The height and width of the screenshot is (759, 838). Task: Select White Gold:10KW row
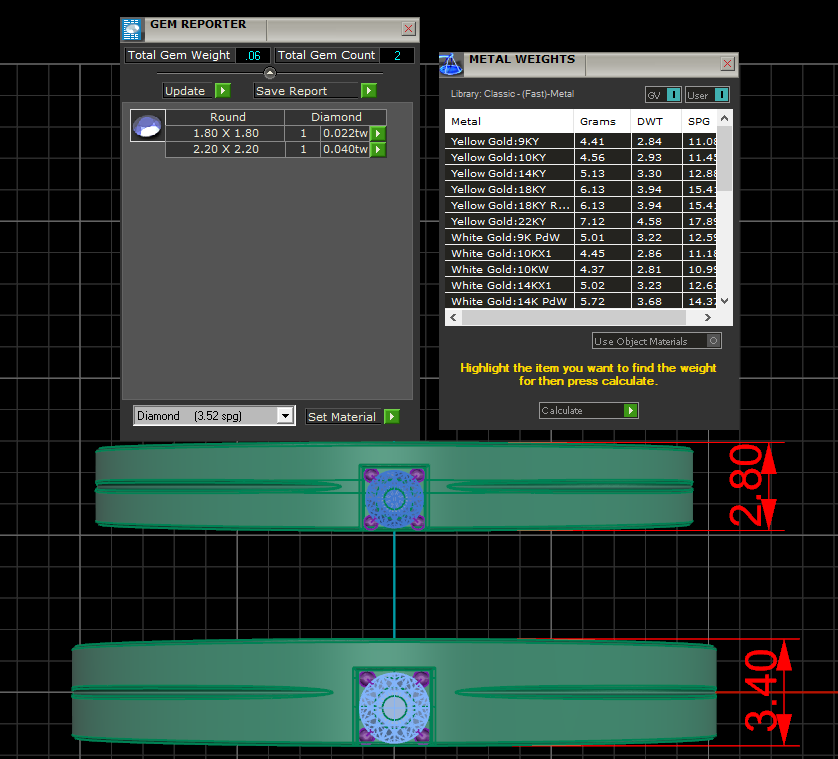(x=508, y=269)
